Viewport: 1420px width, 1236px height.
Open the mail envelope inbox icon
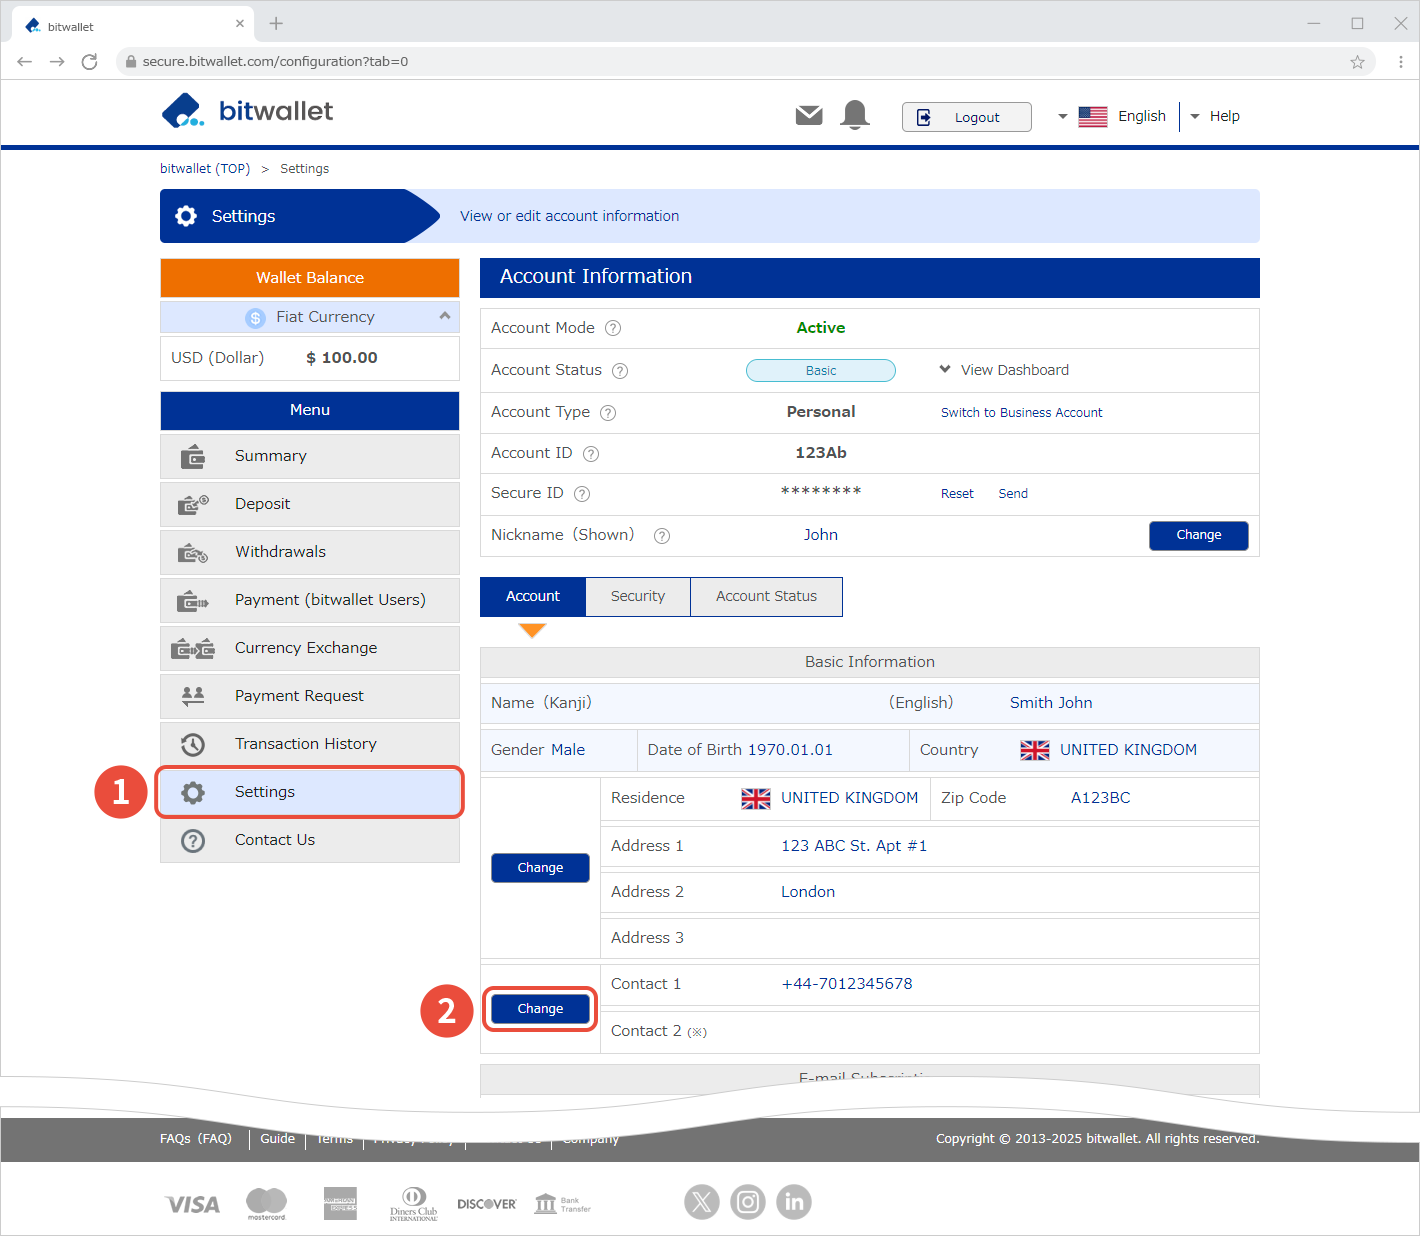[x=809, y=116]
